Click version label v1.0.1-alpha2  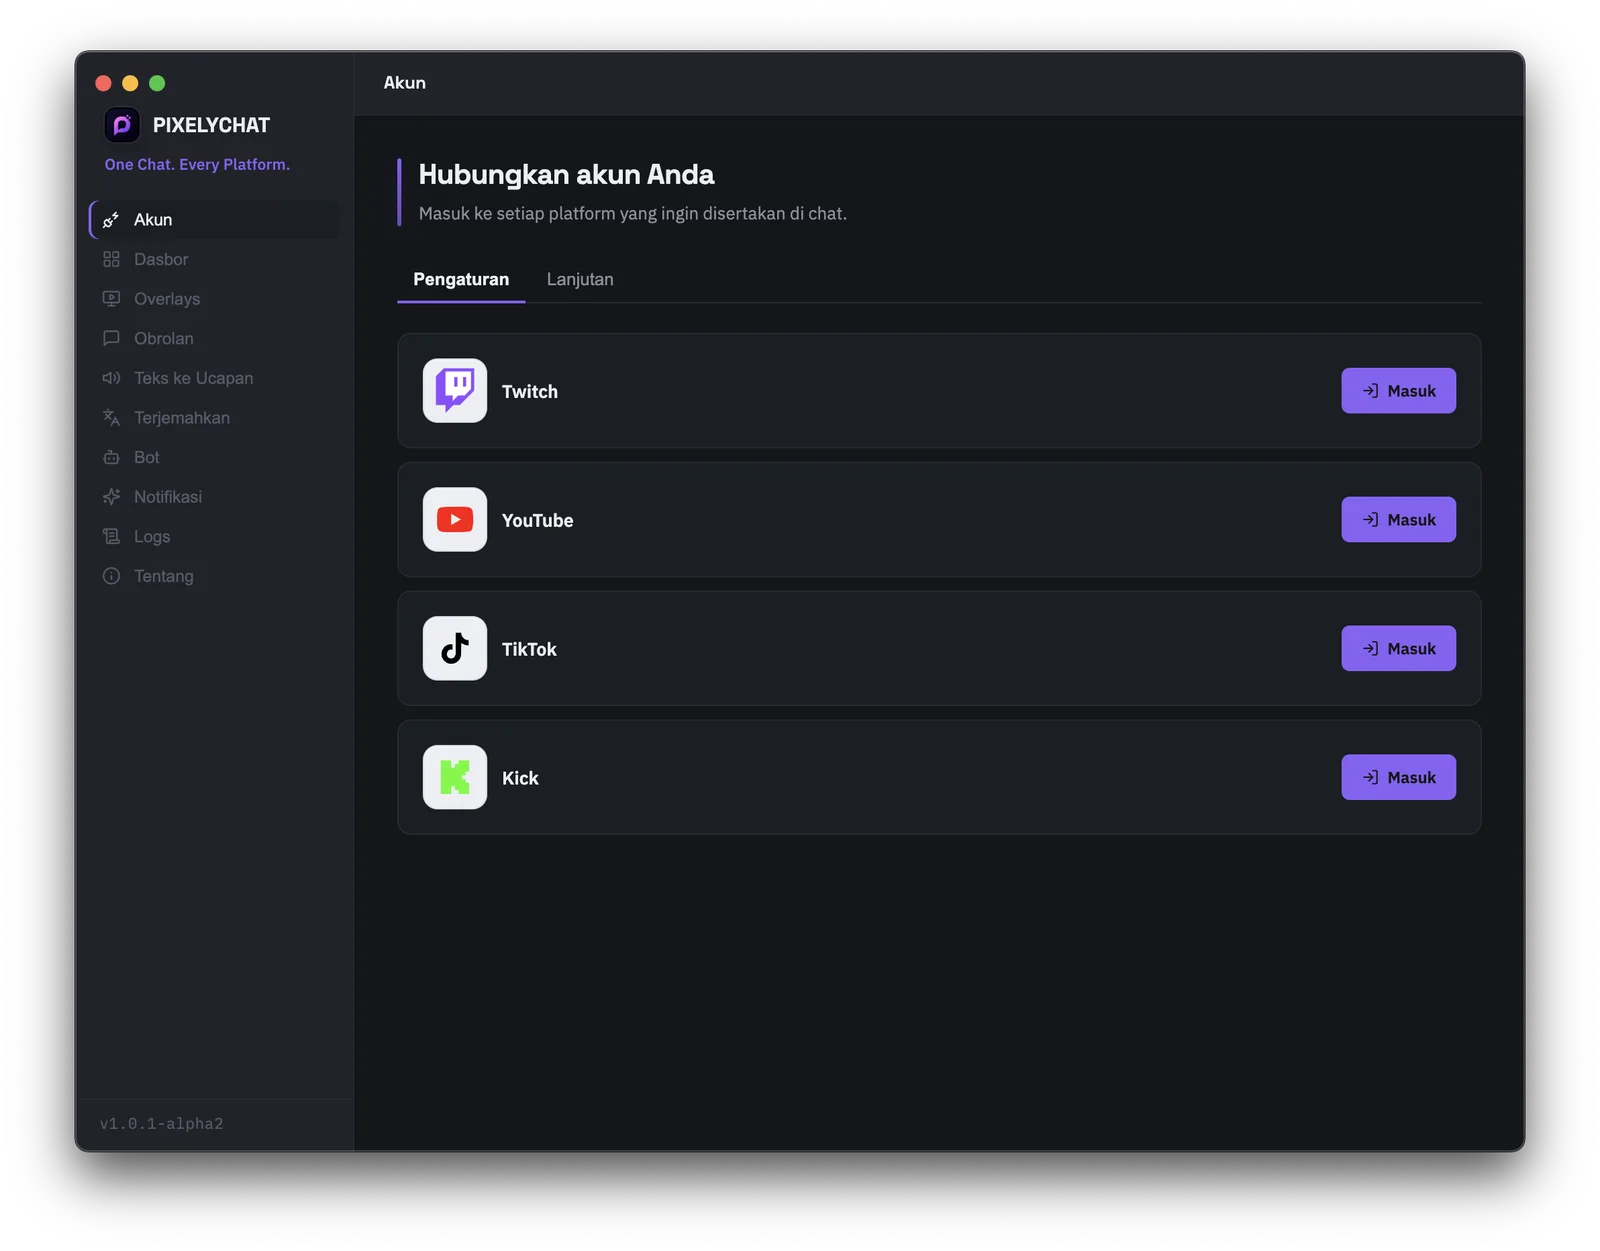tap(161, 1124)
